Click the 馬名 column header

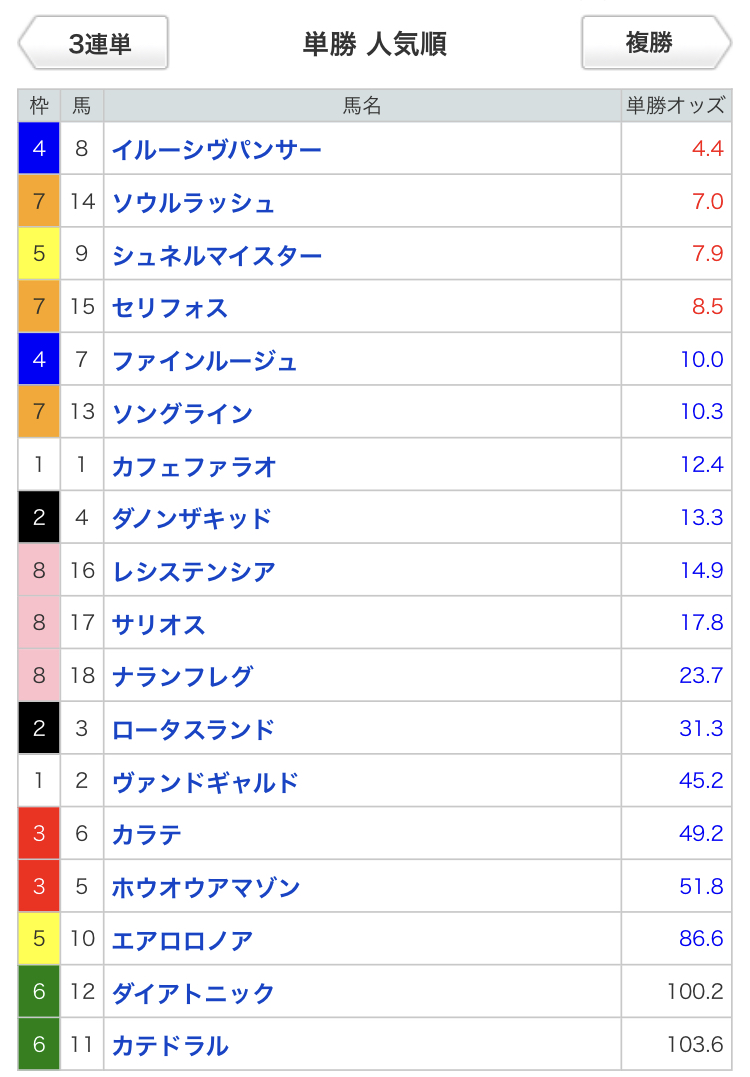[x=362, y=105]
